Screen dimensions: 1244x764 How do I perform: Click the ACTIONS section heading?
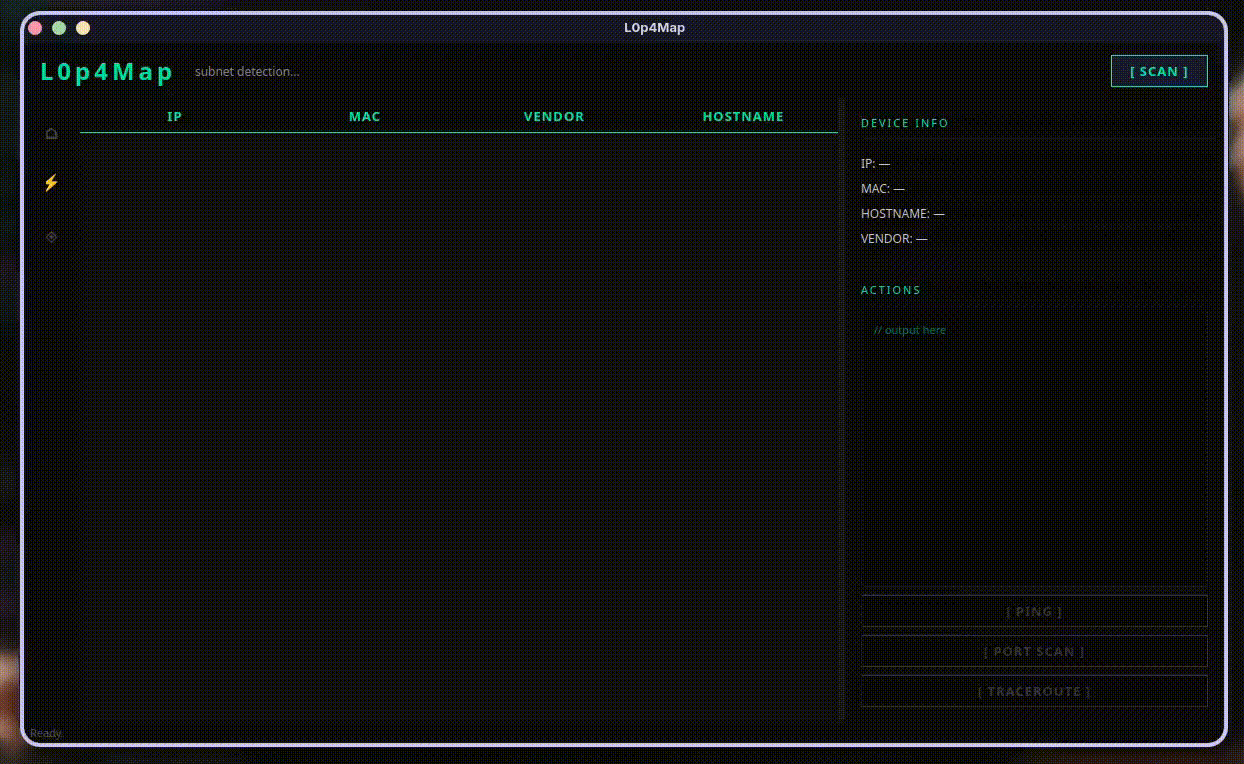891,290
